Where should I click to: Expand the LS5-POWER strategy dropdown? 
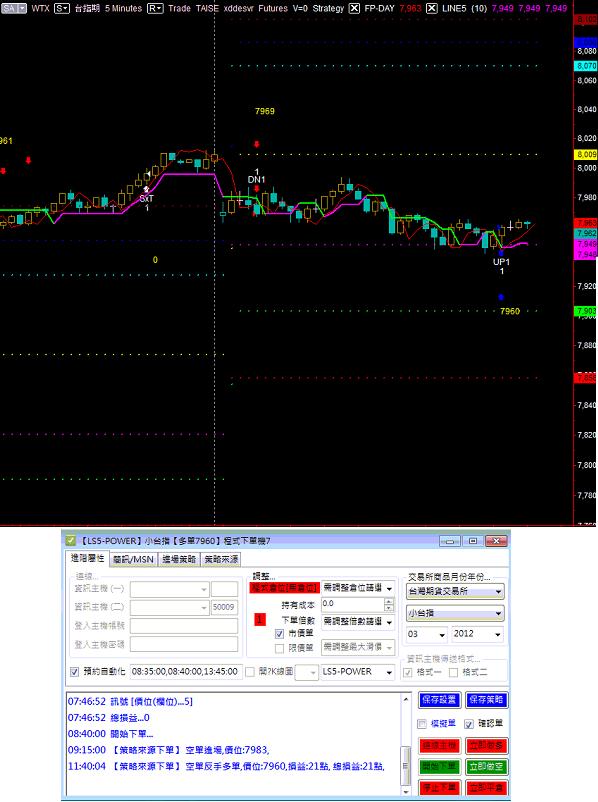(x=358, y=672)
